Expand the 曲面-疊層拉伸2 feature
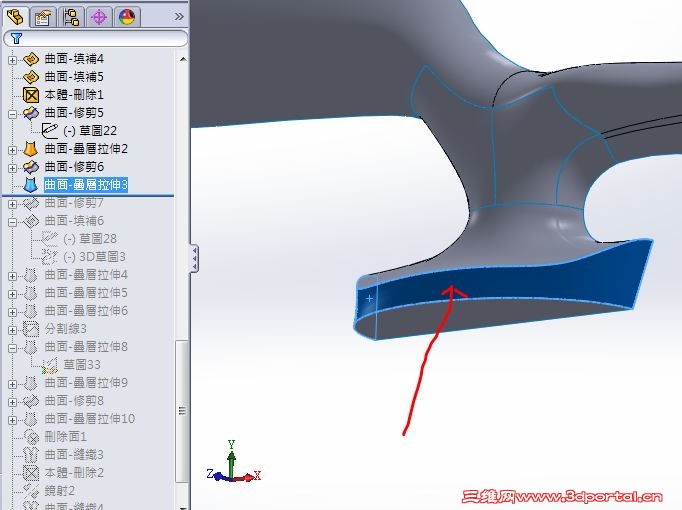682x510 pixels. 12,150
